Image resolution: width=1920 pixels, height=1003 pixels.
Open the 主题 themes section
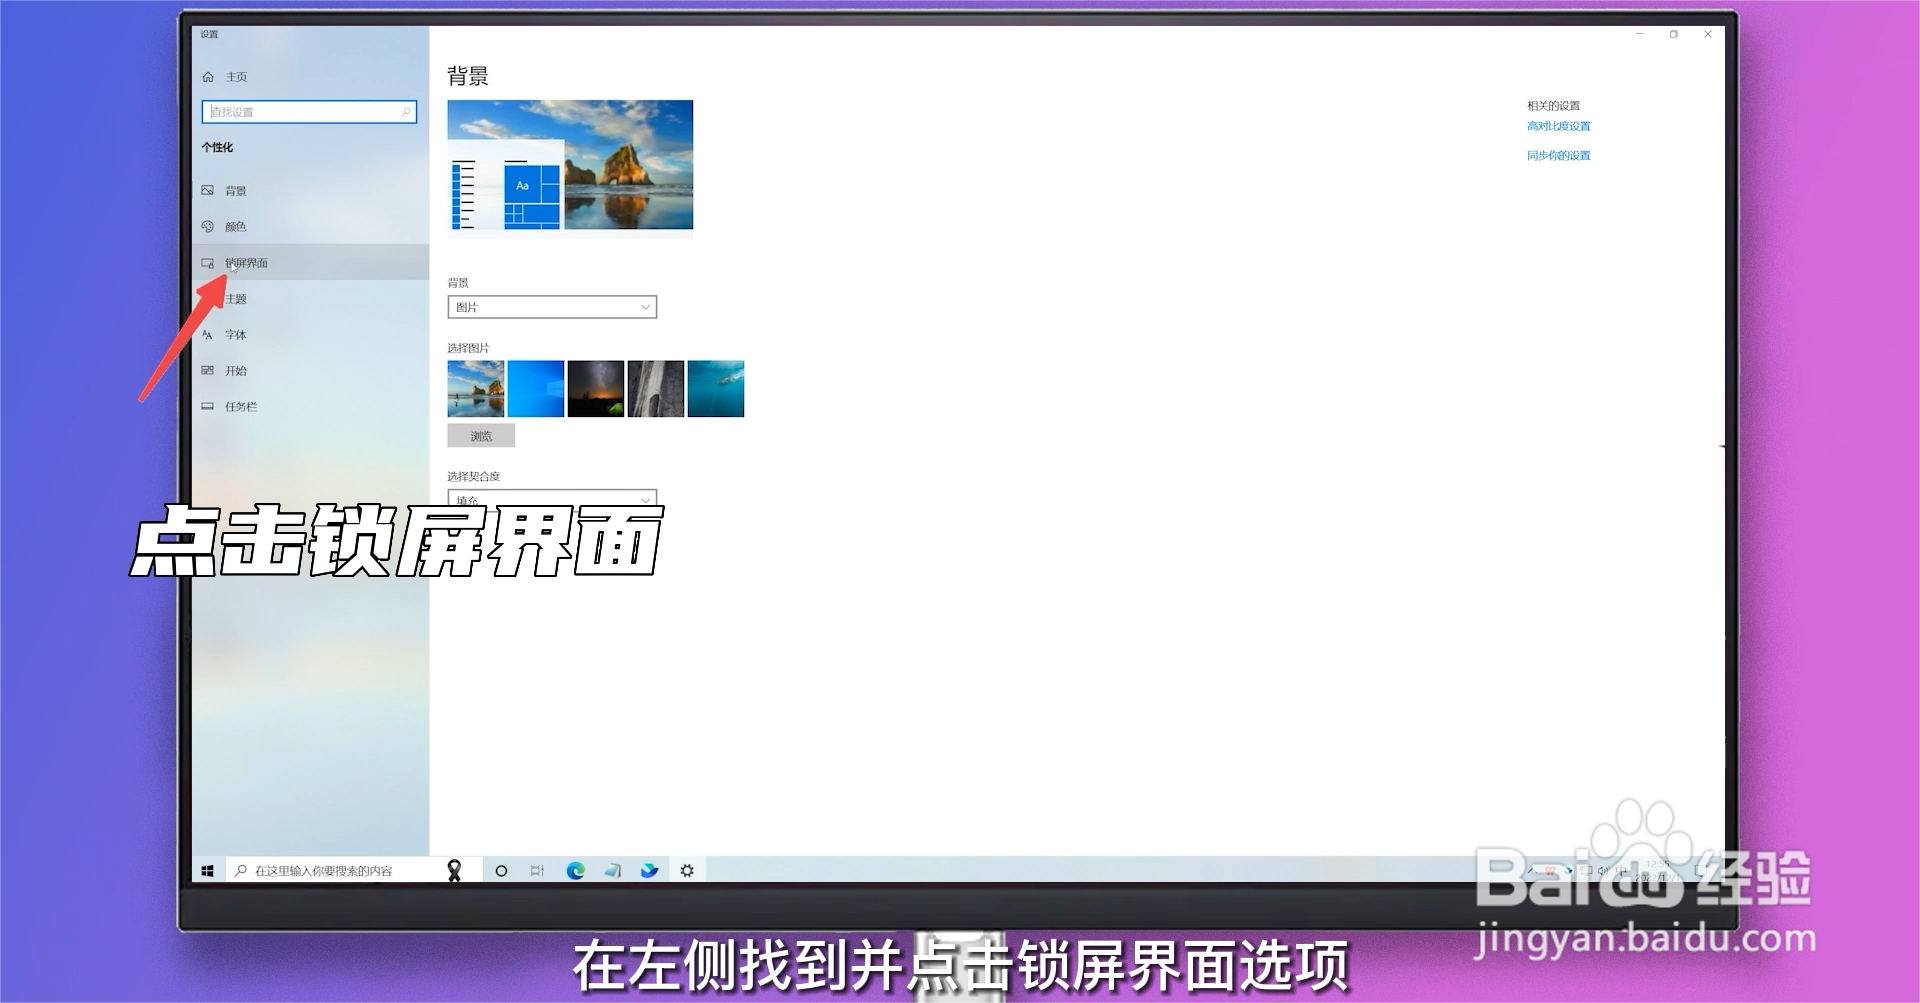tap(310, 298)
